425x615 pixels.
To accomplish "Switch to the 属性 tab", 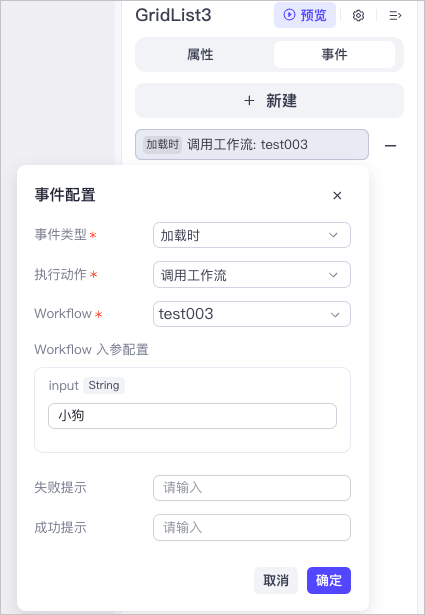I will pyautogui.click(x=200, y=55).
